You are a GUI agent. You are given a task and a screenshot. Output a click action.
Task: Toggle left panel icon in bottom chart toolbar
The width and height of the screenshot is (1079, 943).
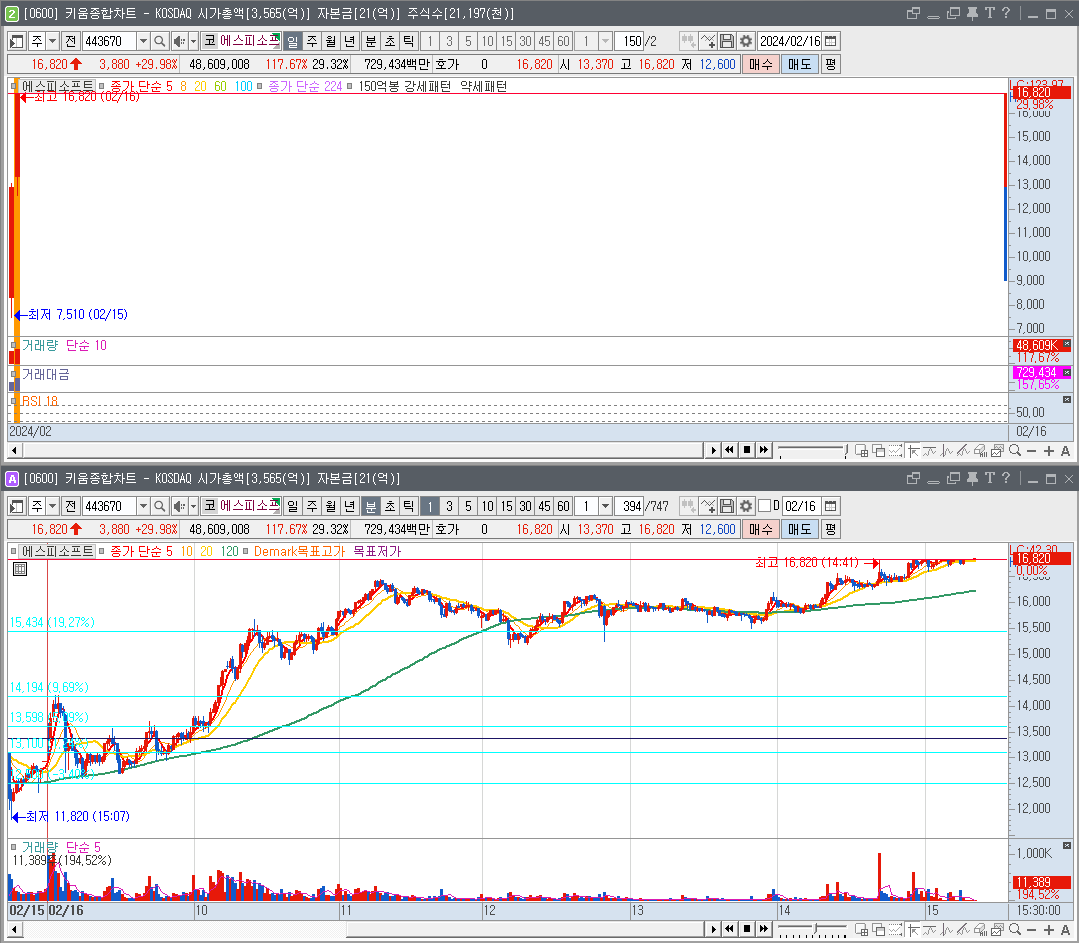17,507
